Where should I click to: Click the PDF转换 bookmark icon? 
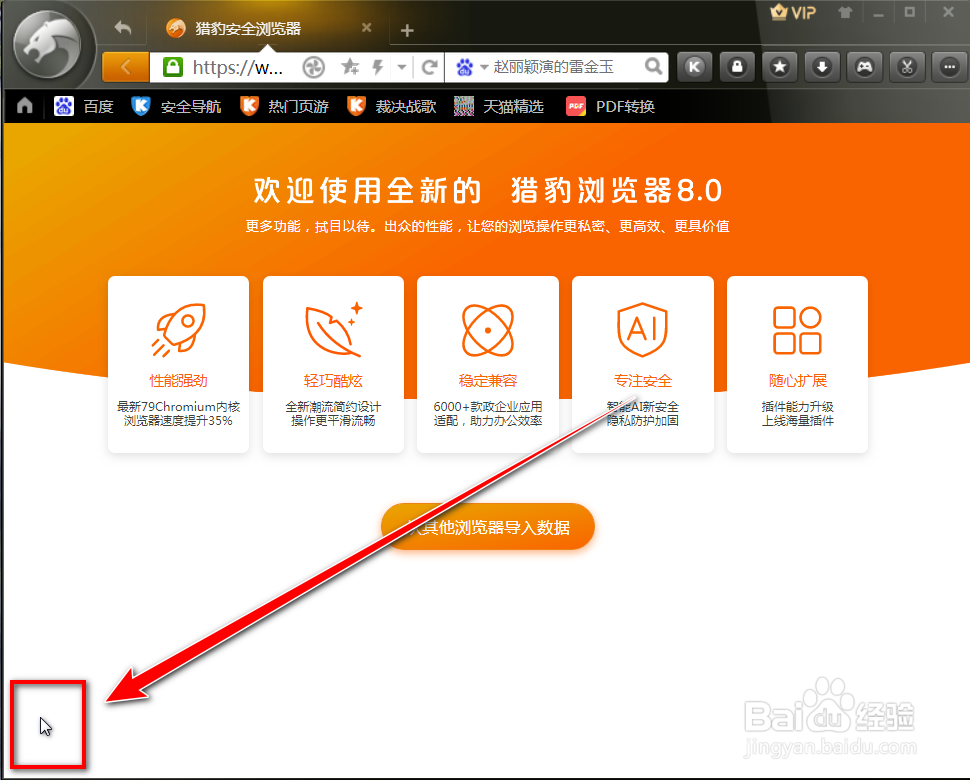(x=578, y=105)
